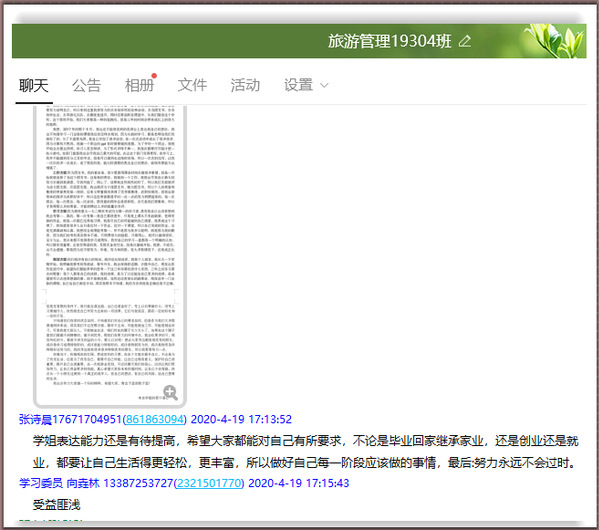The image size is (599, 530).
Task: Click the timestamp 2020-4-19 17:13:52
Action: [x=241, y=419]
